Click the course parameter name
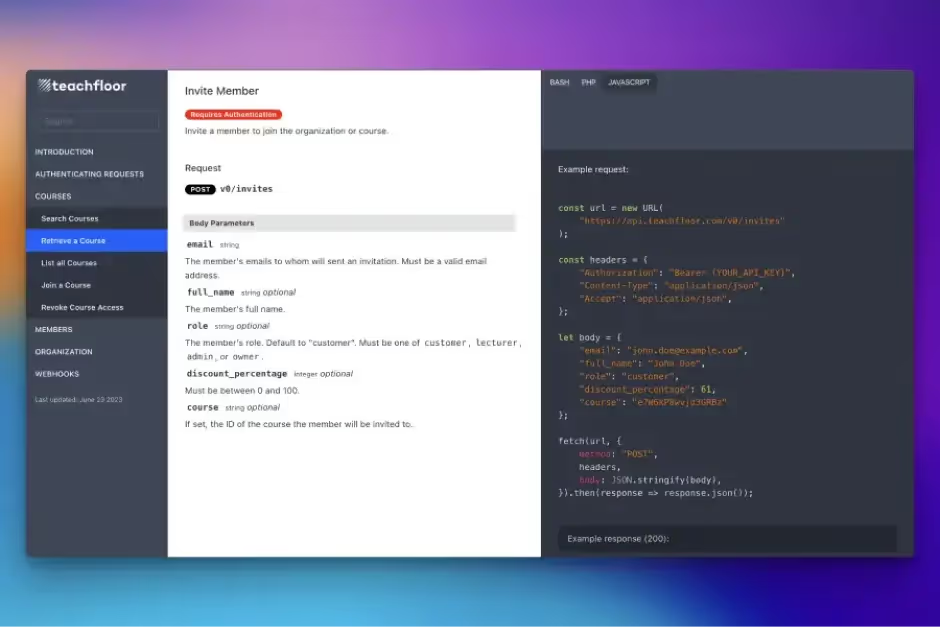Viewport: 940px width, 627px height. (x=203, y=408)
